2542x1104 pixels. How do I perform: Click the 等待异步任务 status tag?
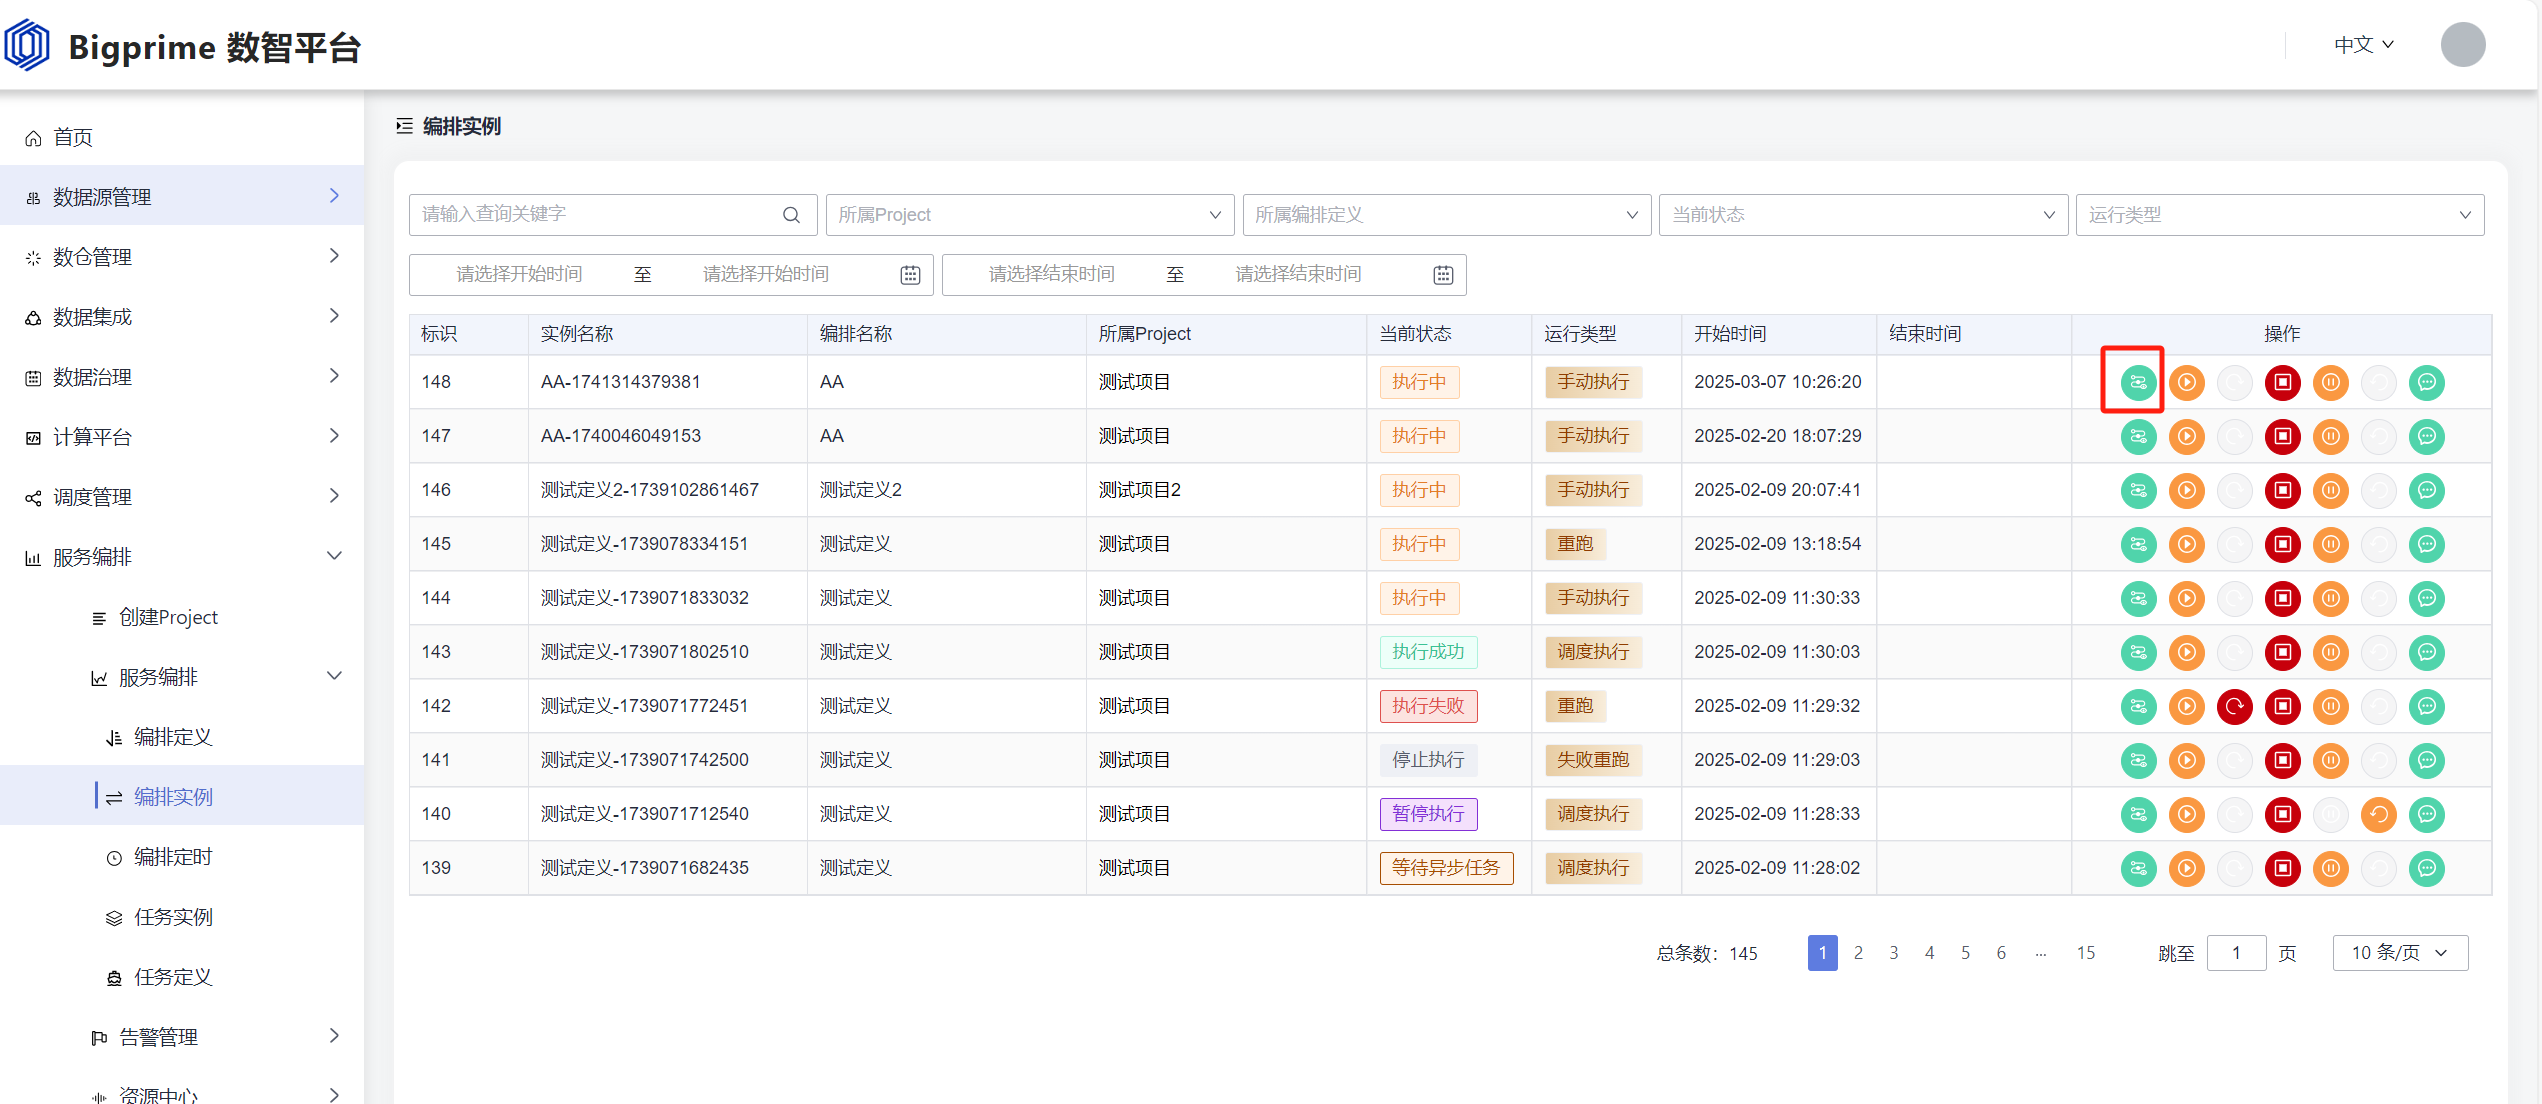(x=1446, y=868)
